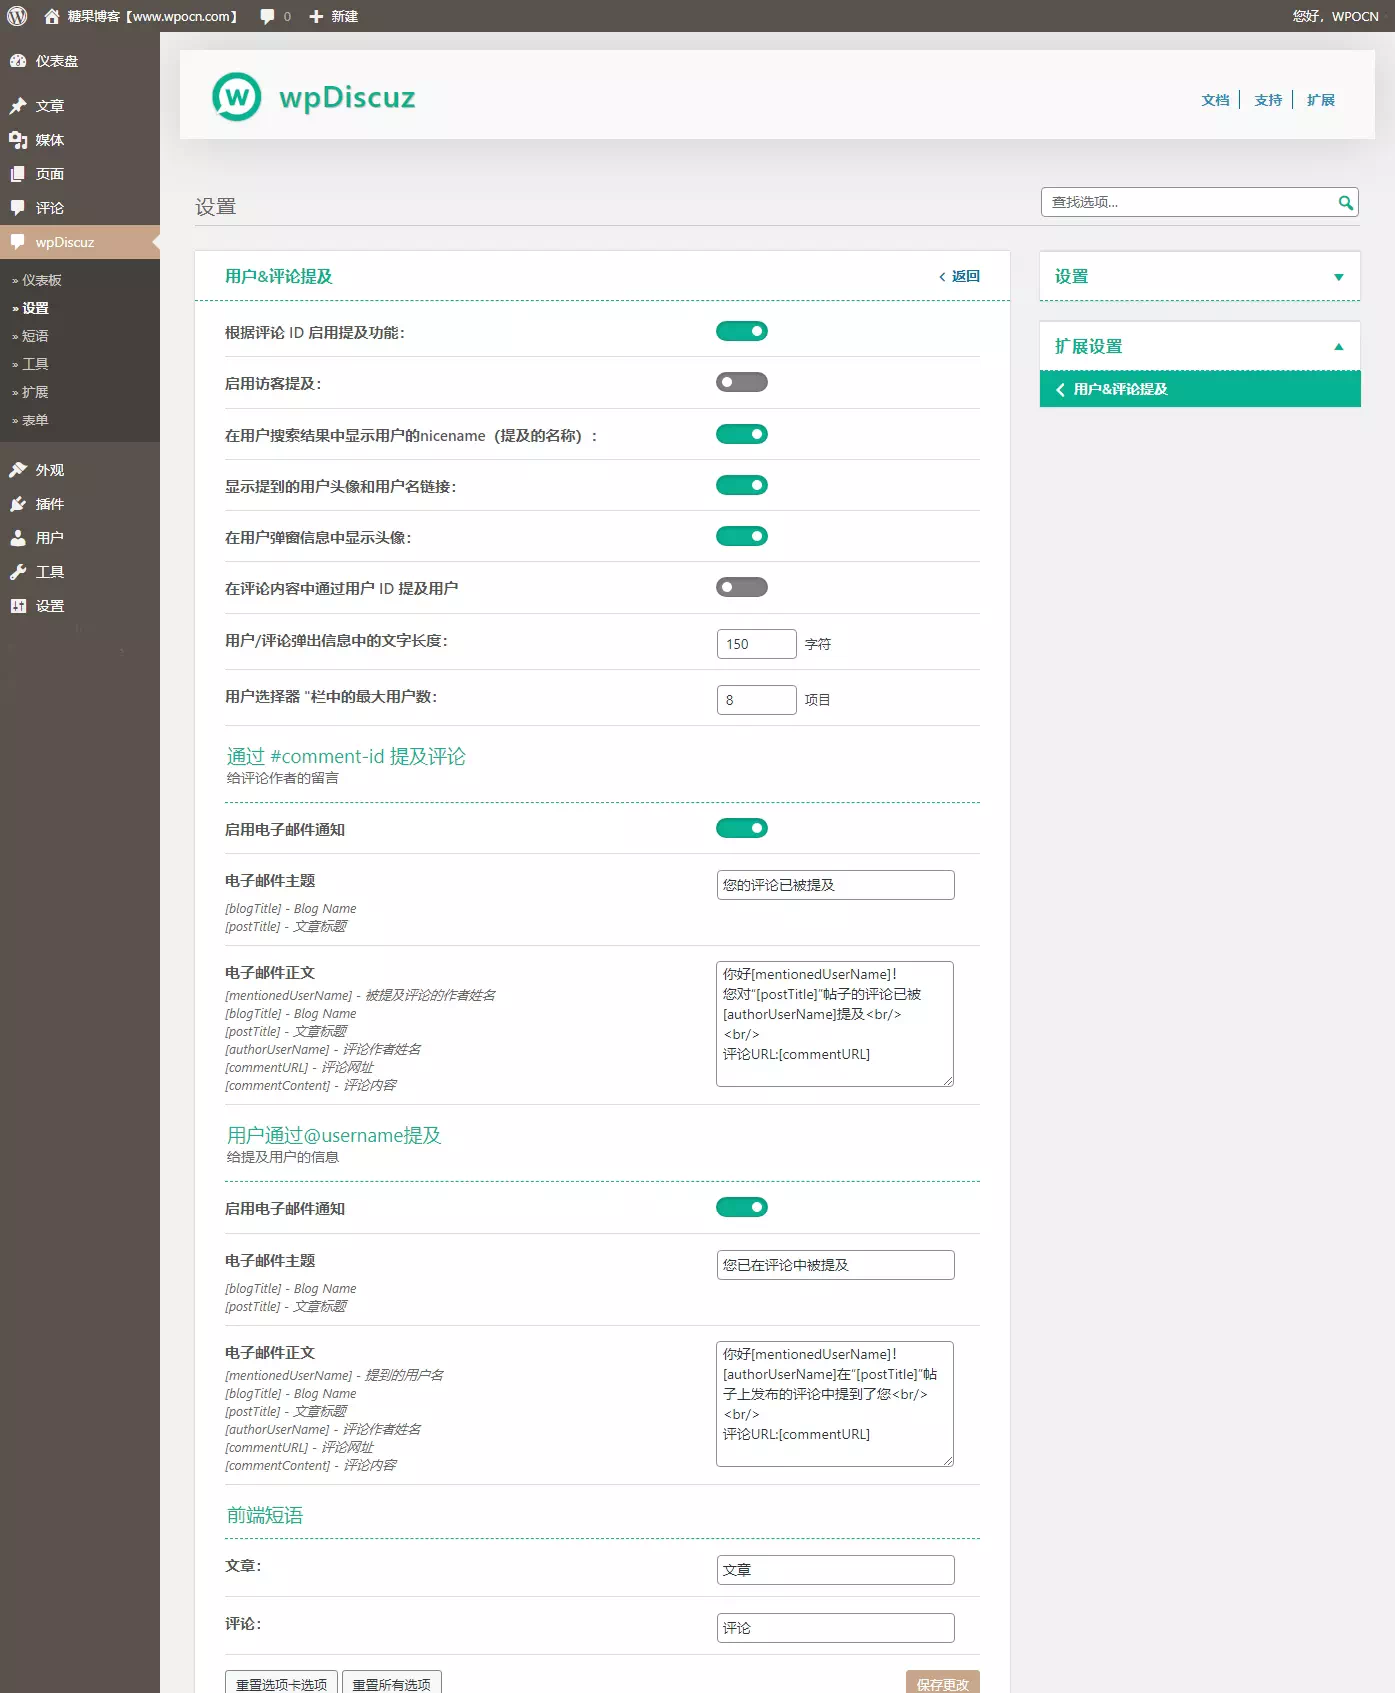The width and height of the screenshot is (1395, 1693).
Task: Toggle email notification under @username section
Action: coord(742,1208)
